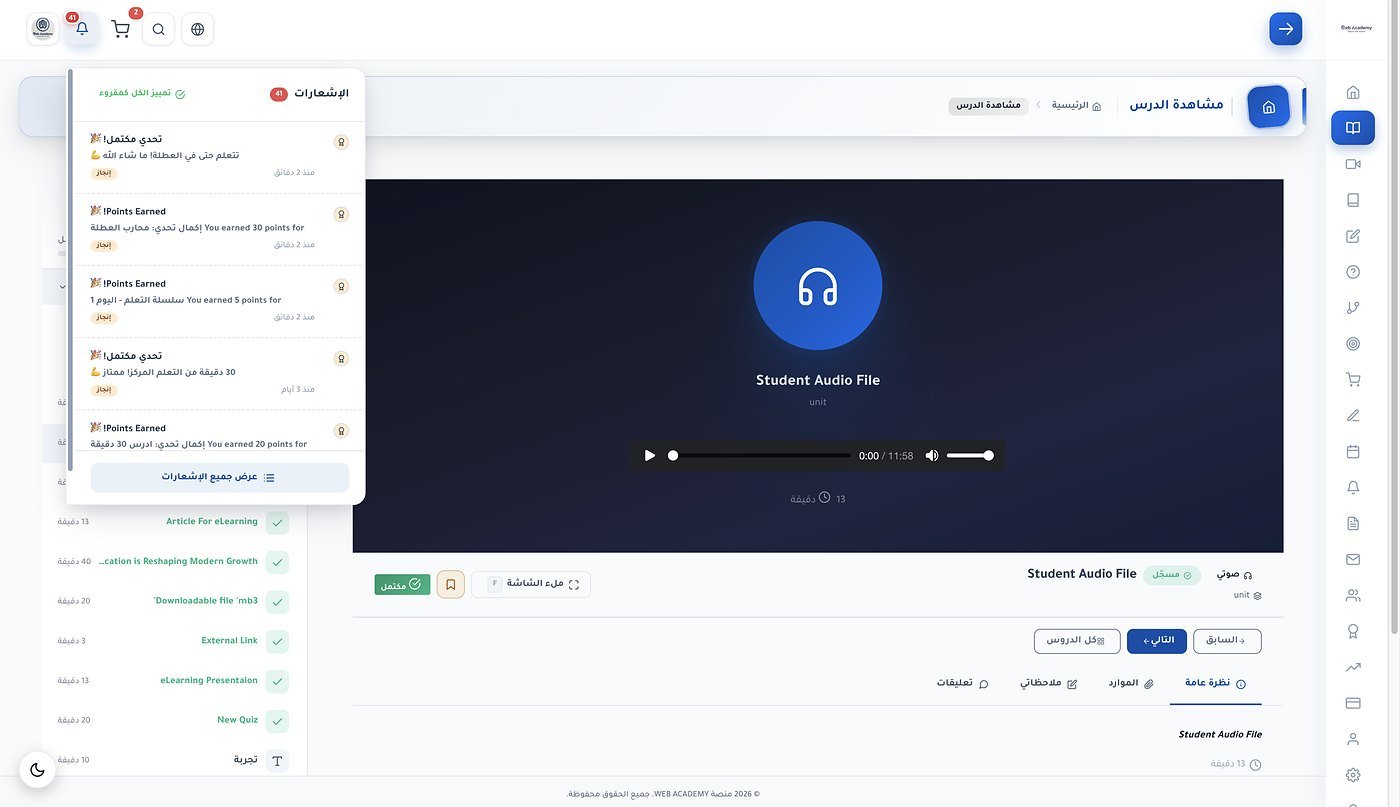
Task: Toggle the bookmark for this lesson
Action: (x=450, y=584)
